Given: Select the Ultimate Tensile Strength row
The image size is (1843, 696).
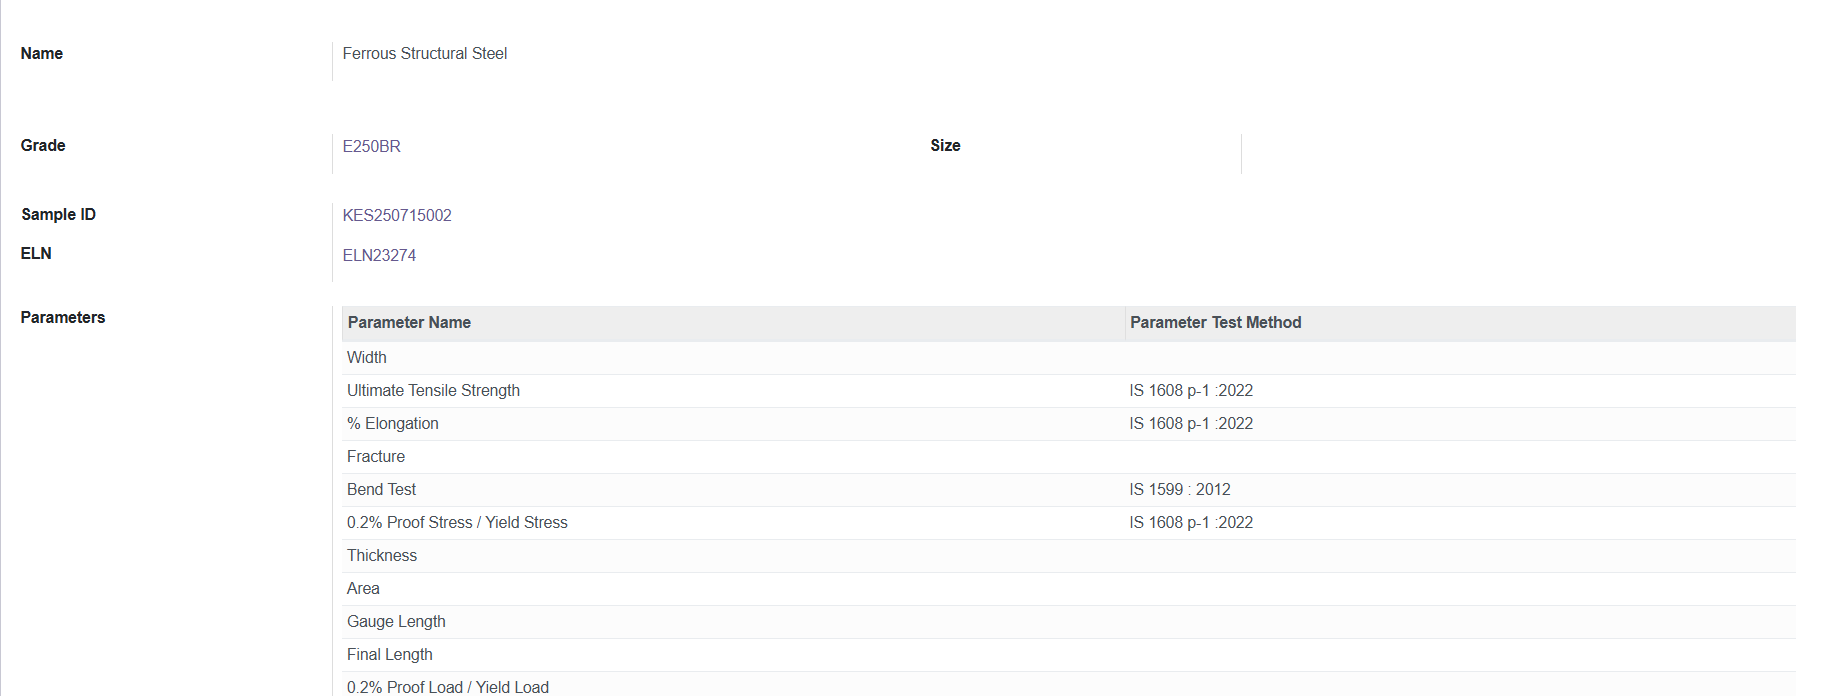Looking at the screenshot, I should [433, 391].
